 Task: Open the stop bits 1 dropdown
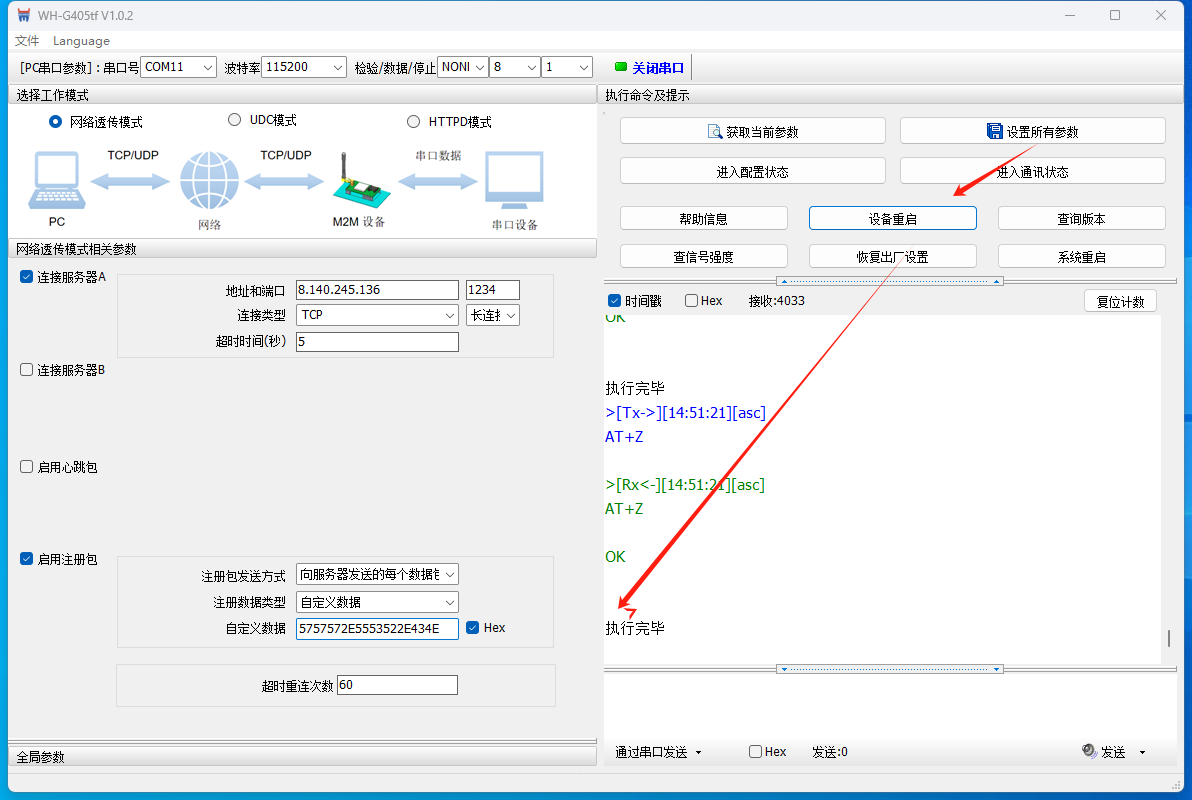[x=567, y=67]
